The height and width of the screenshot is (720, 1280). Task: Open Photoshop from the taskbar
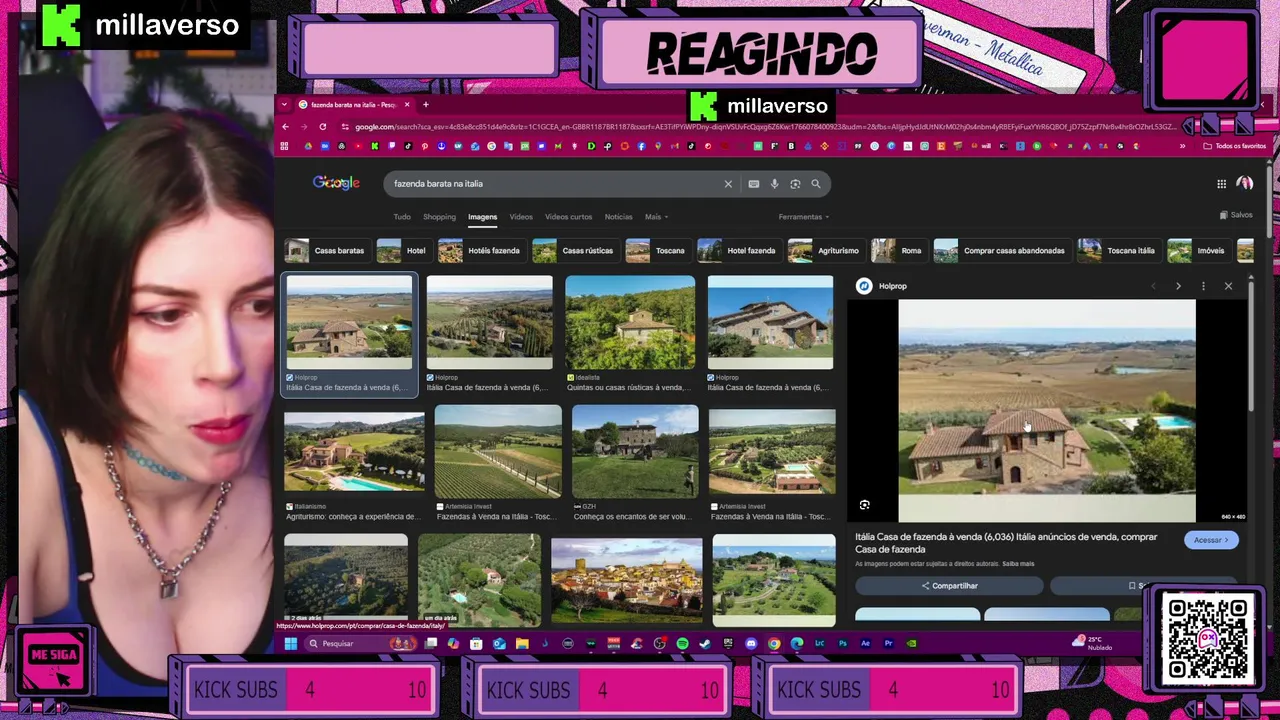pyautogui.click(x=843, y=644)
